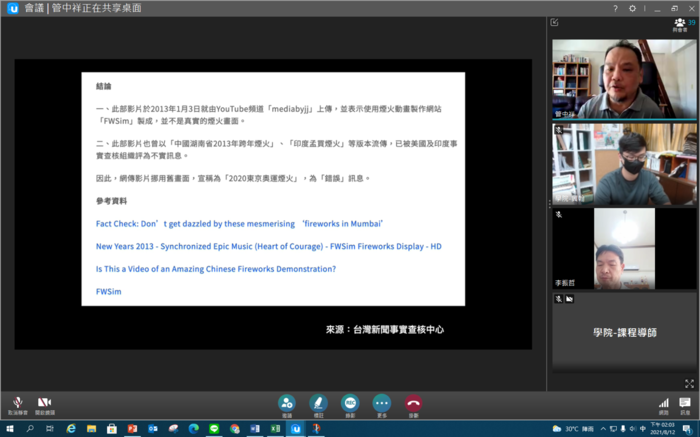700x437 pixels.
Task: Click the system tray volume icon
Action: click(x=633, y=429)
